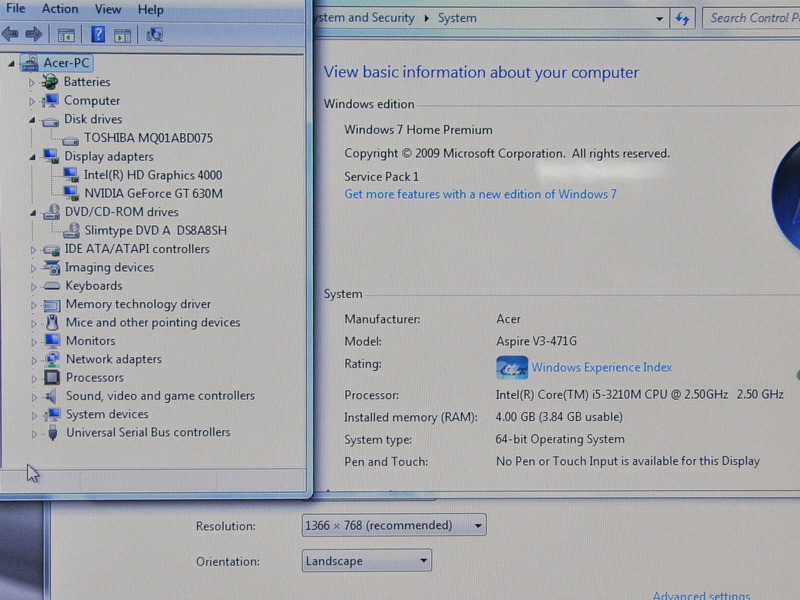Image resolution: width=800 pixels, height=600 pixels.
Task: Open the Advanced settings link
Action: (x=701, y=595)
